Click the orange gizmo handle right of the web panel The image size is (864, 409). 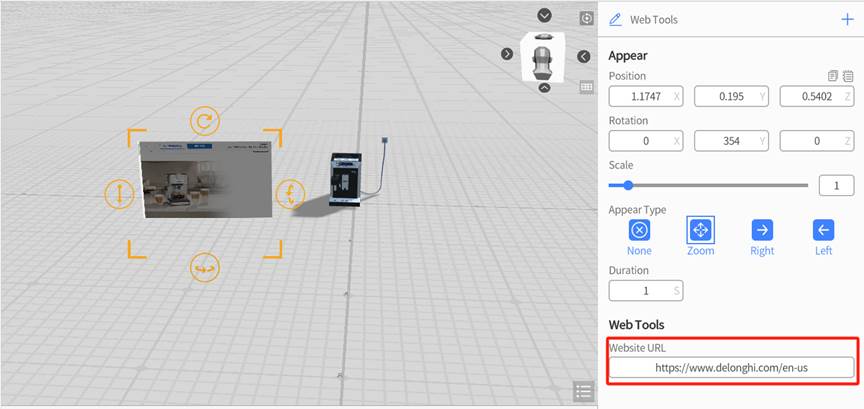(x=290, y=194)
